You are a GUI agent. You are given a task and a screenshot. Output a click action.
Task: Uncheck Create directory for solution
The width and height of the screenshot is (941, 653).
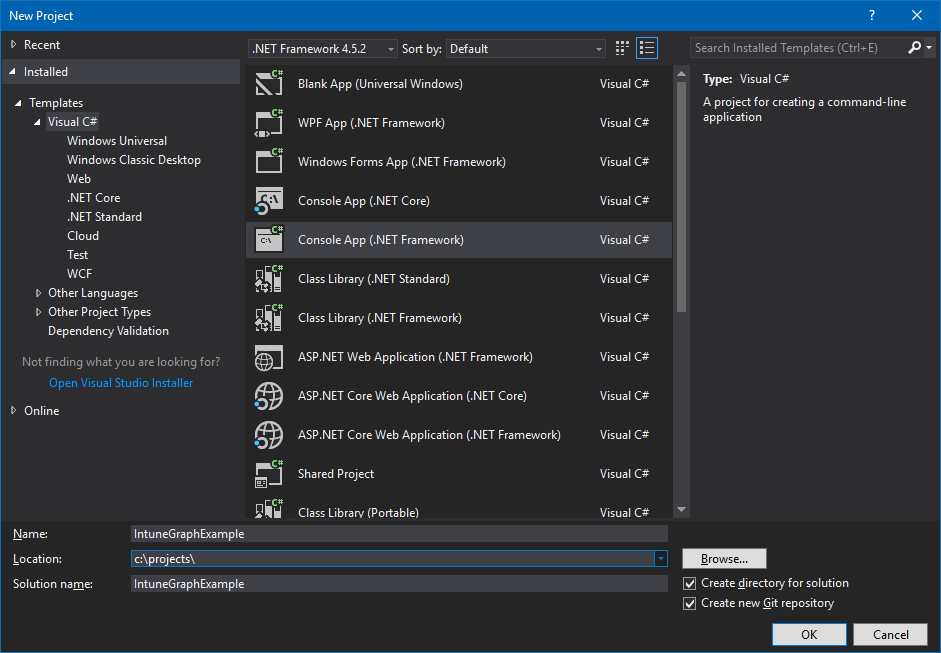[x=689, y=582]
